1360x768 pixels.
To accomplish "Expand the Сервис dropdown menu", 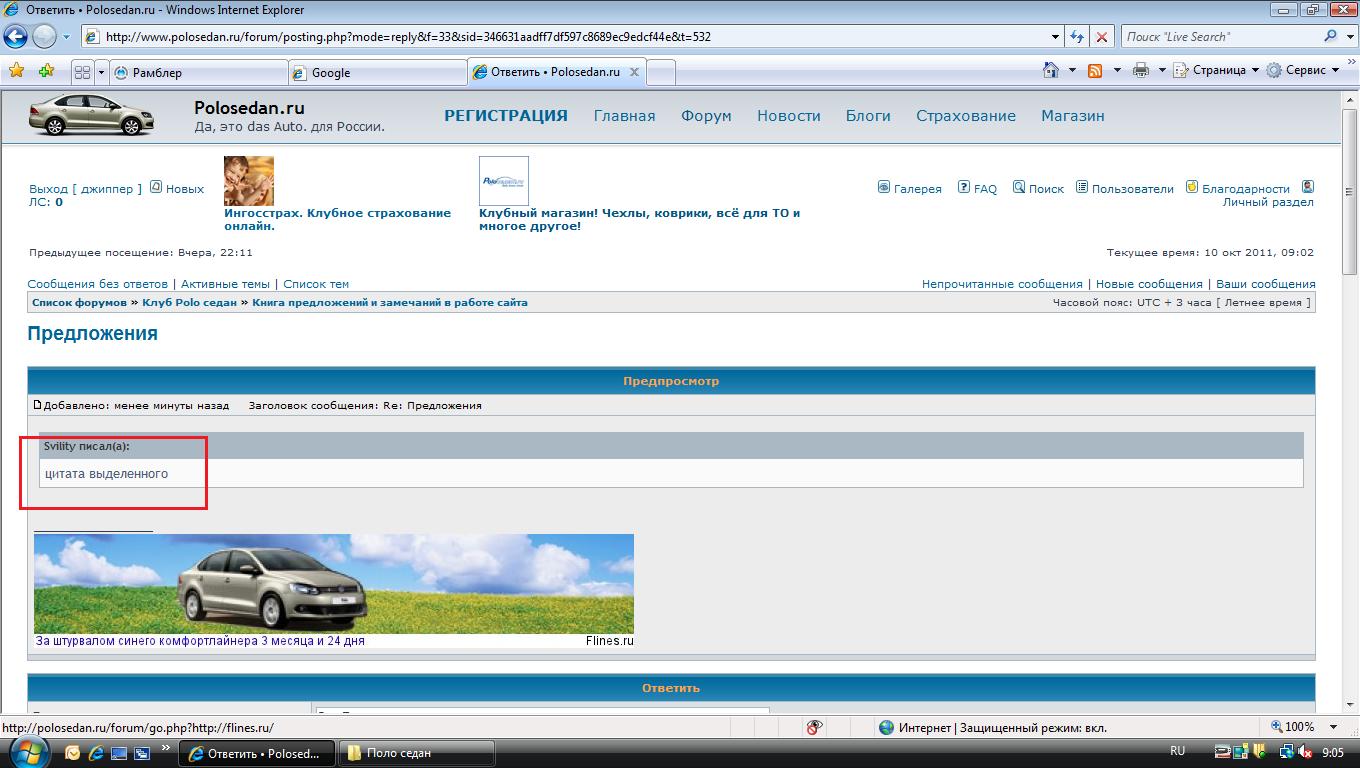I will pos(1304,70).
